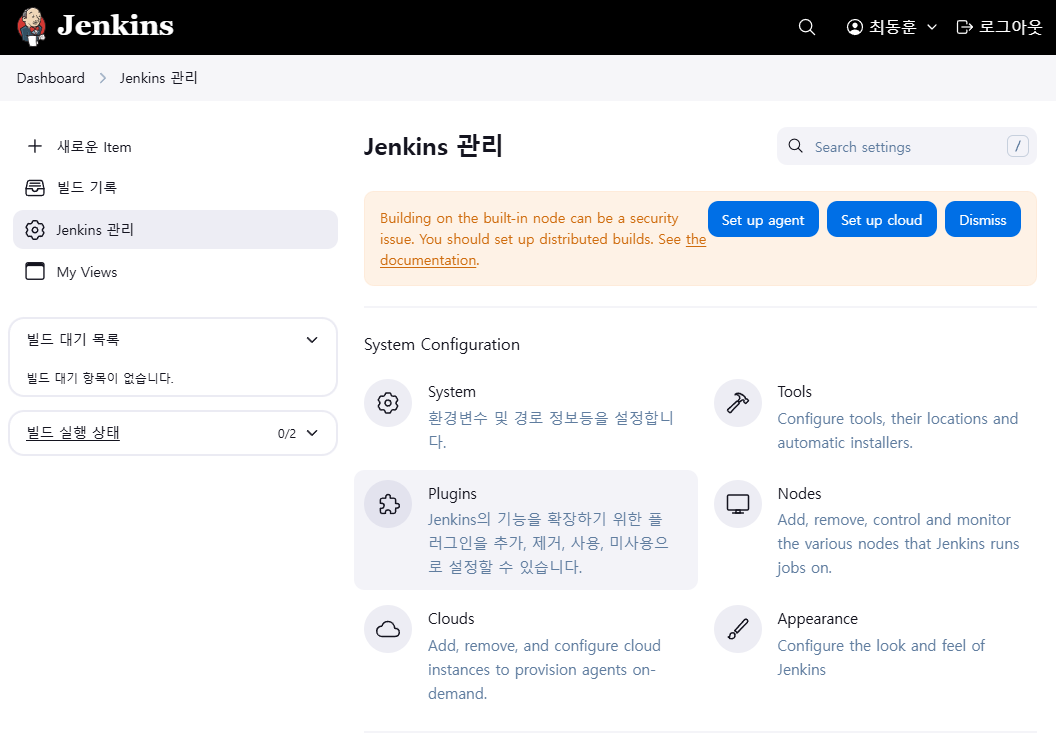Viewport: 1056px width, 735px height.
Task: Click the Jenkins wordmark title in header
Action: pyautogui.click(x=115, y=26)
